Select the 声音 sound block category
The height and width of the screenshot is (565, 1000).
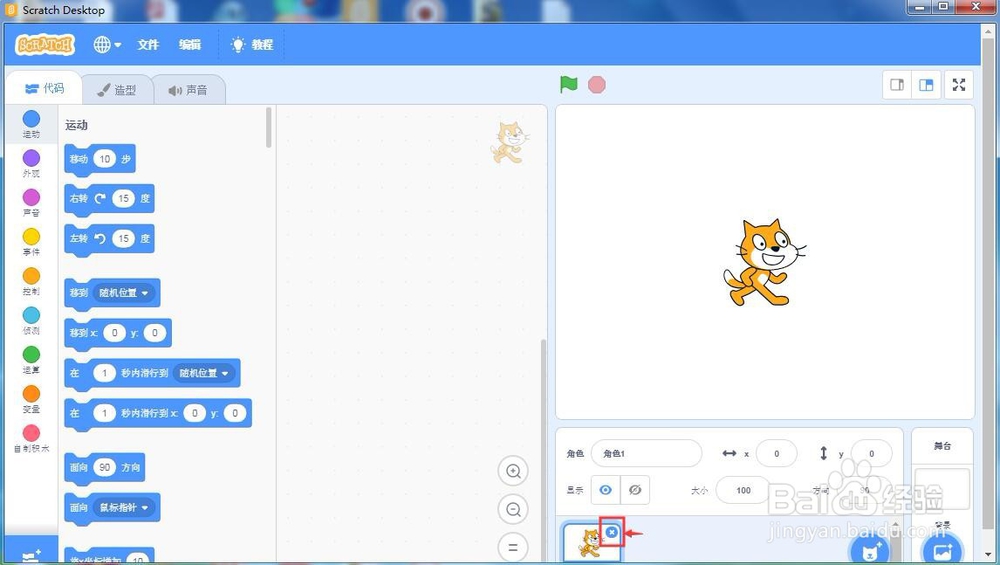point(31,203)
